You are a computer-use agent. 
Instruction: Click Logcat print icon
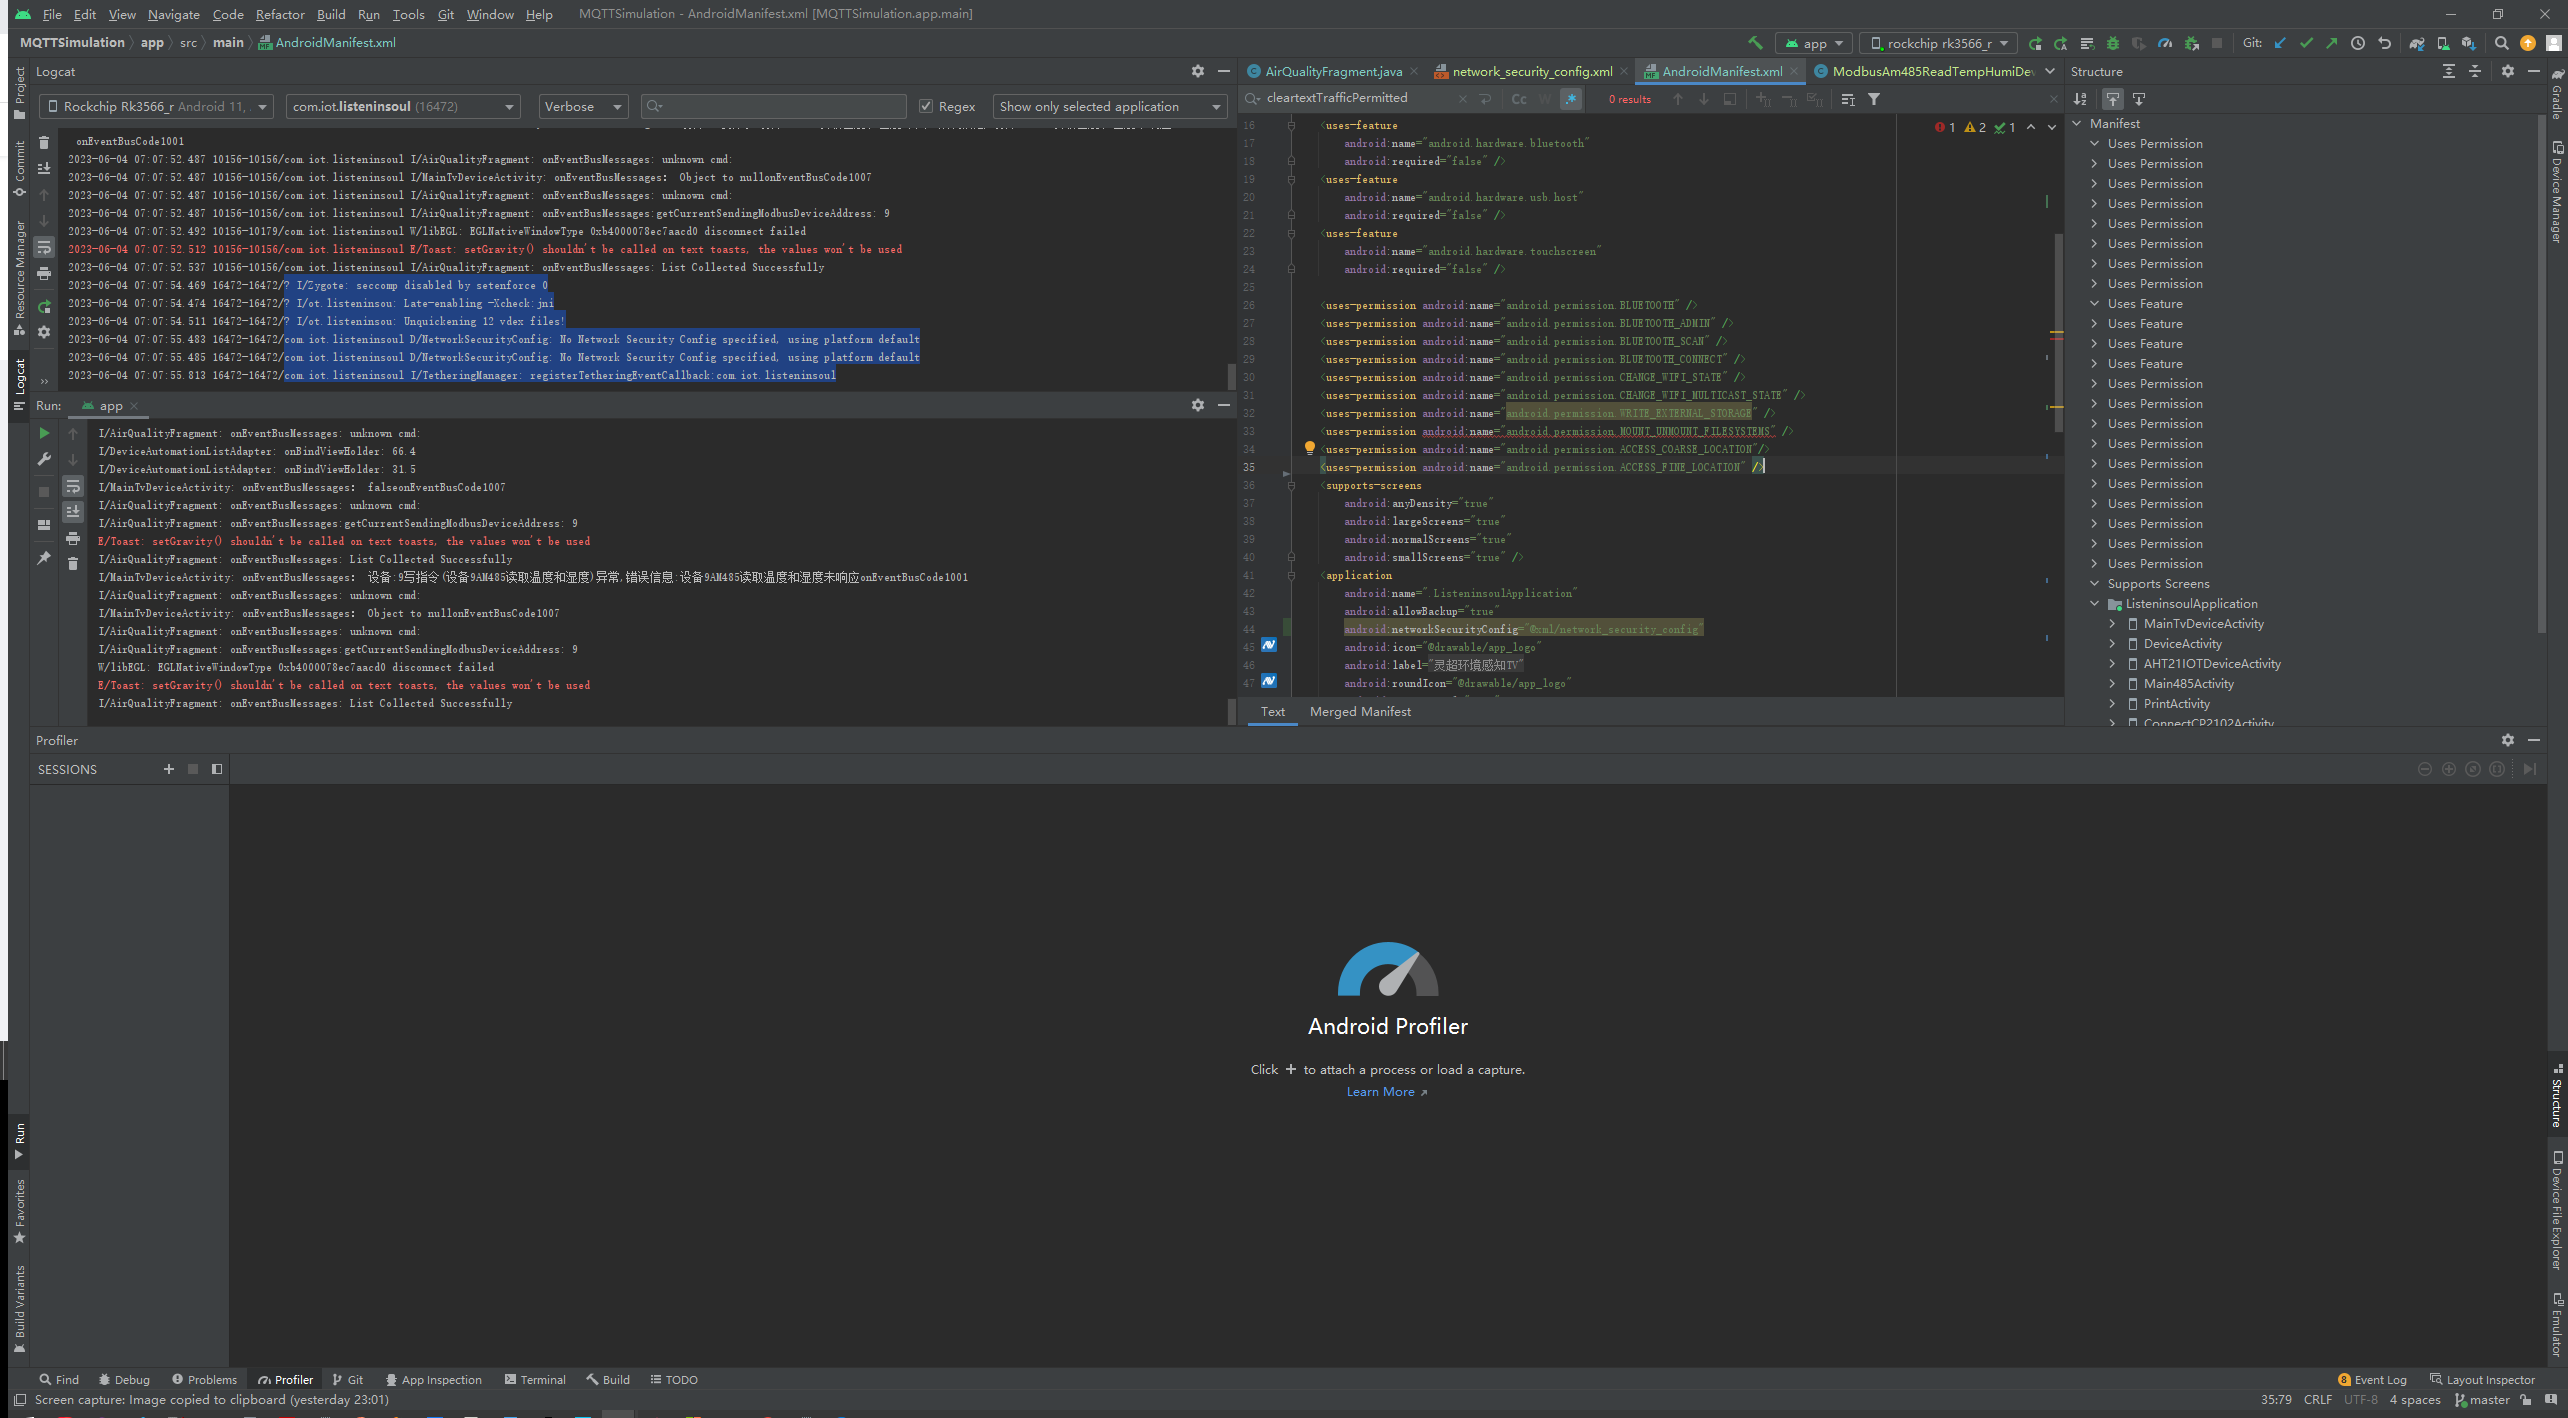44,273
